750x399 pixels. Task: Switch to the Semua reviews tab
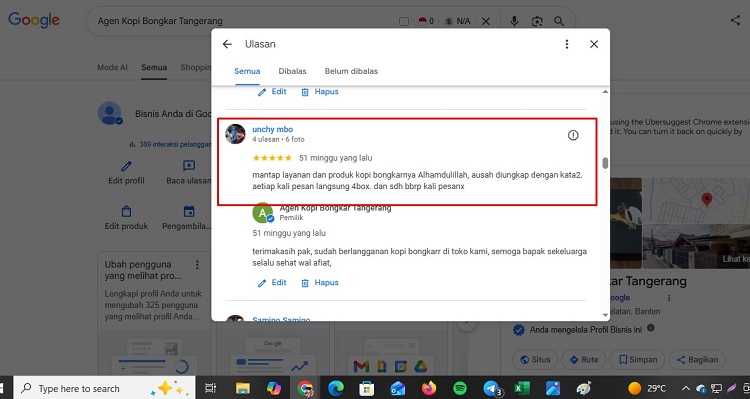[247, 71]
